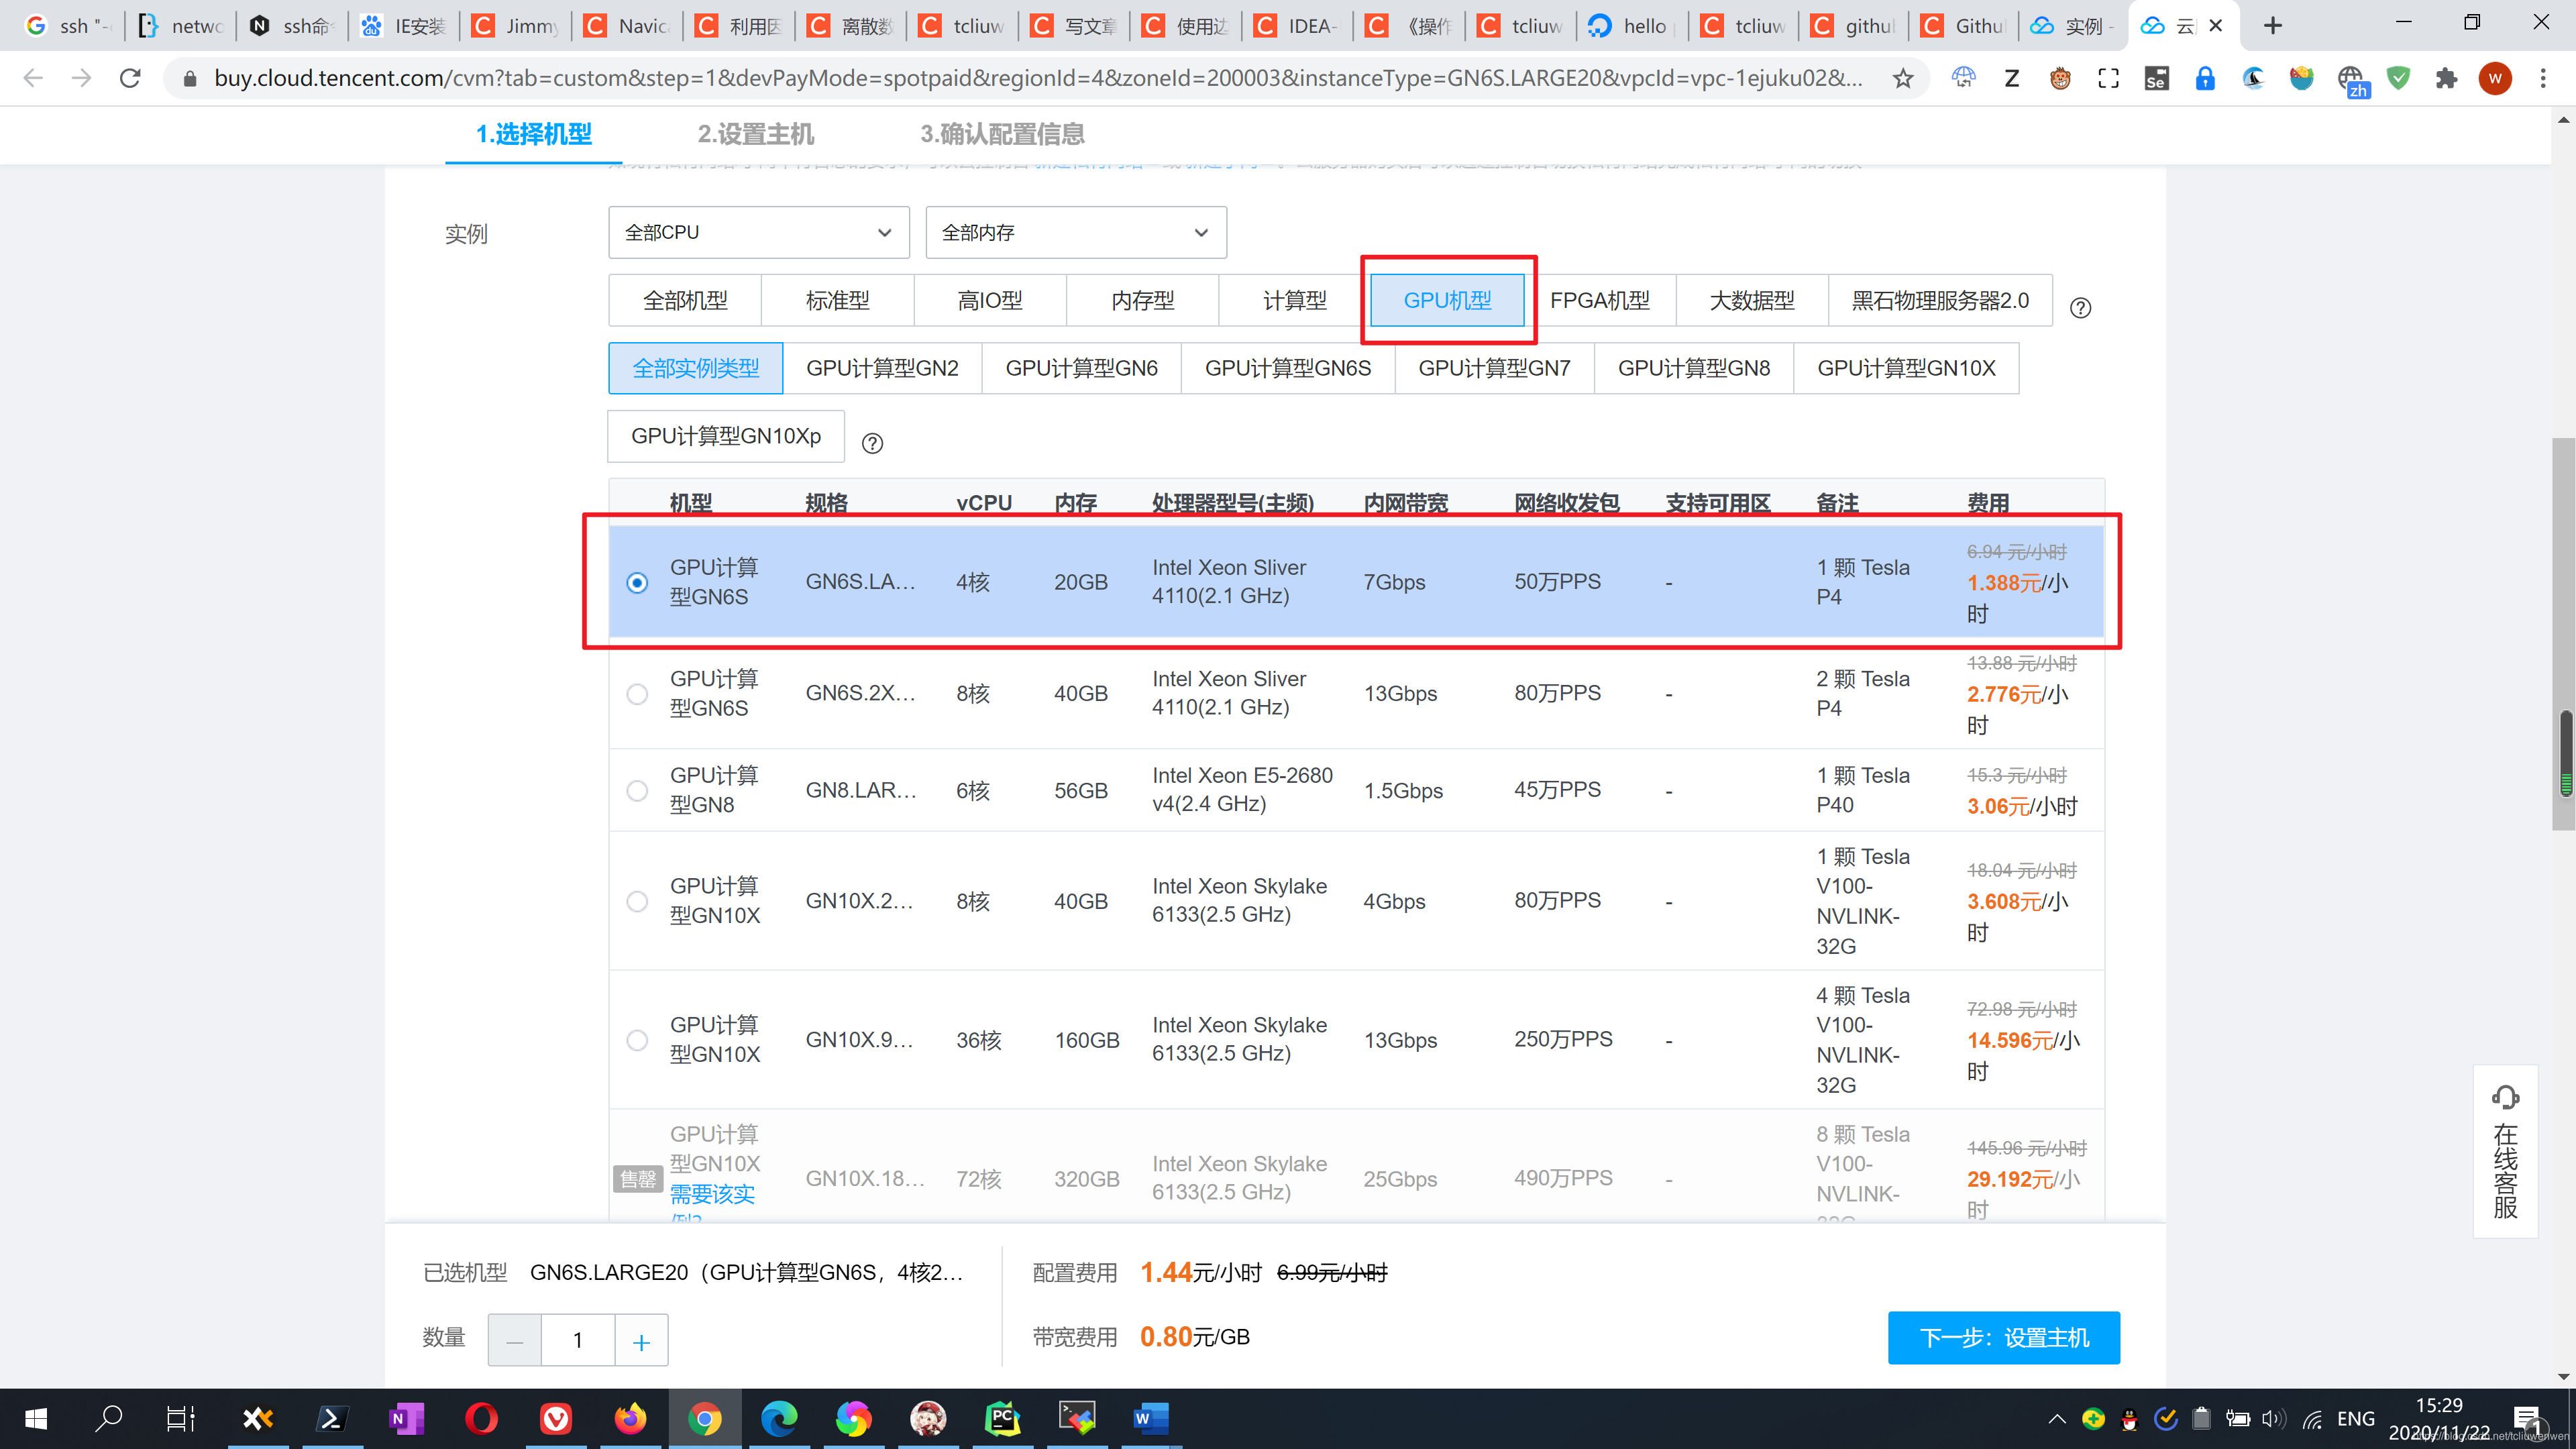Viewport: 2576px width, 1449px height.
Task: Filter by GPU计算型GN6S
Action: (1288, 368)
